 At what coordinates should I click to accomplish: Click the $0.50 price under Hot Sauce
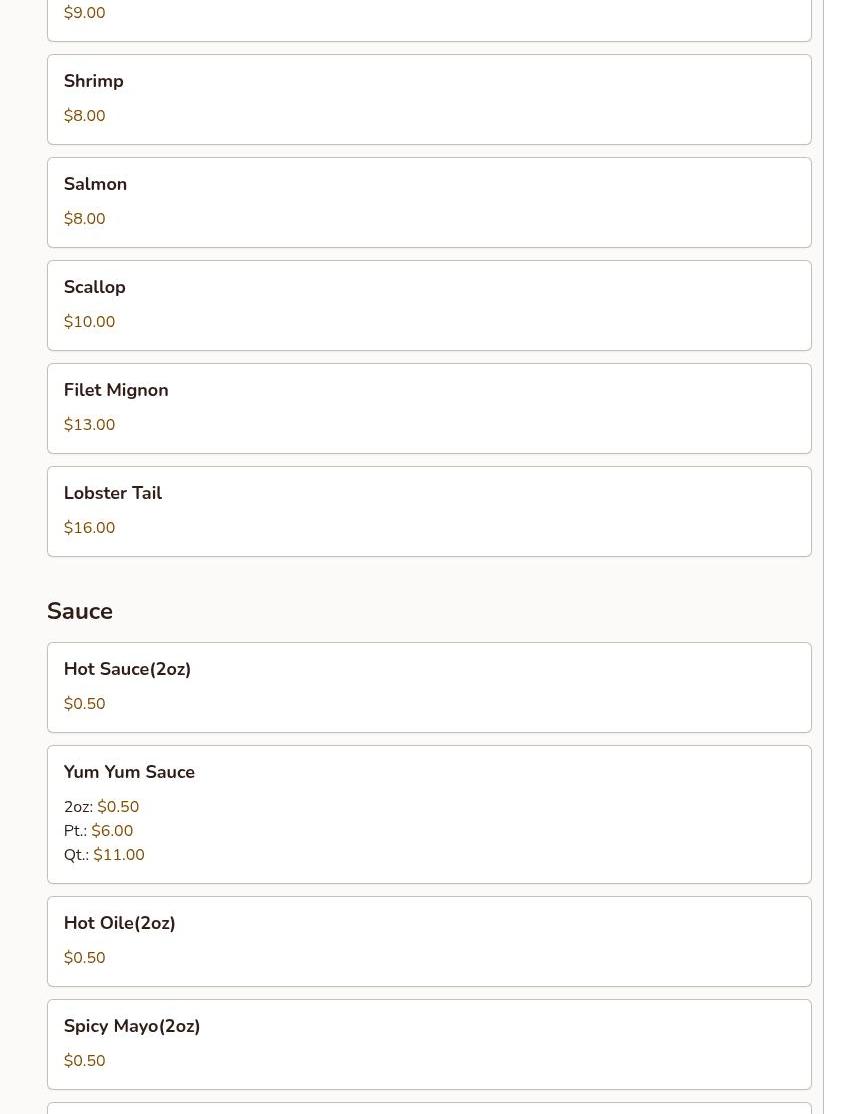pos(84,704)
